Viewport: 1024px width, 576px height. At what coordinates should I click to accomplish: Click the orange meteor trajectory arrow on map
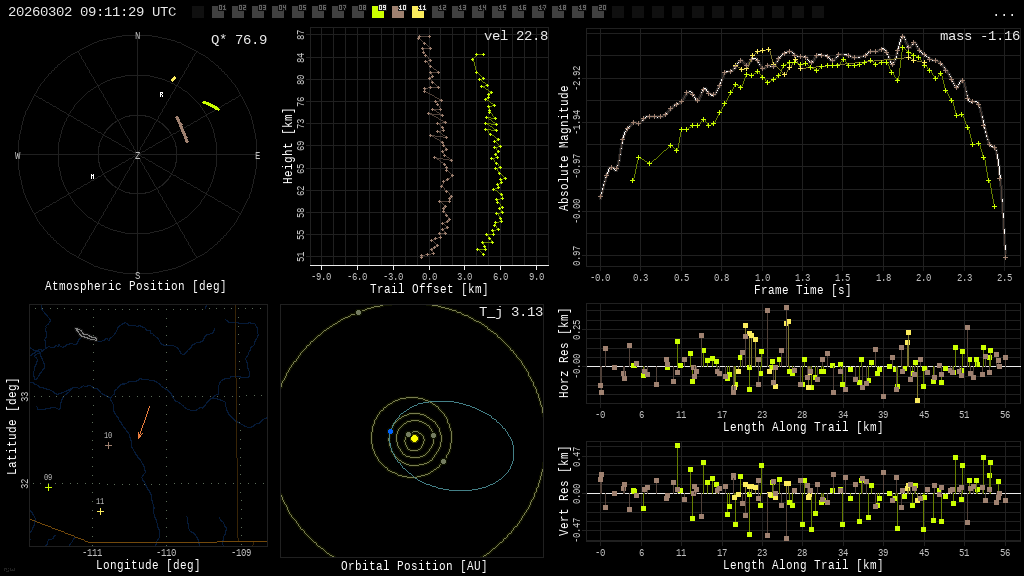(x=144, y=422)
